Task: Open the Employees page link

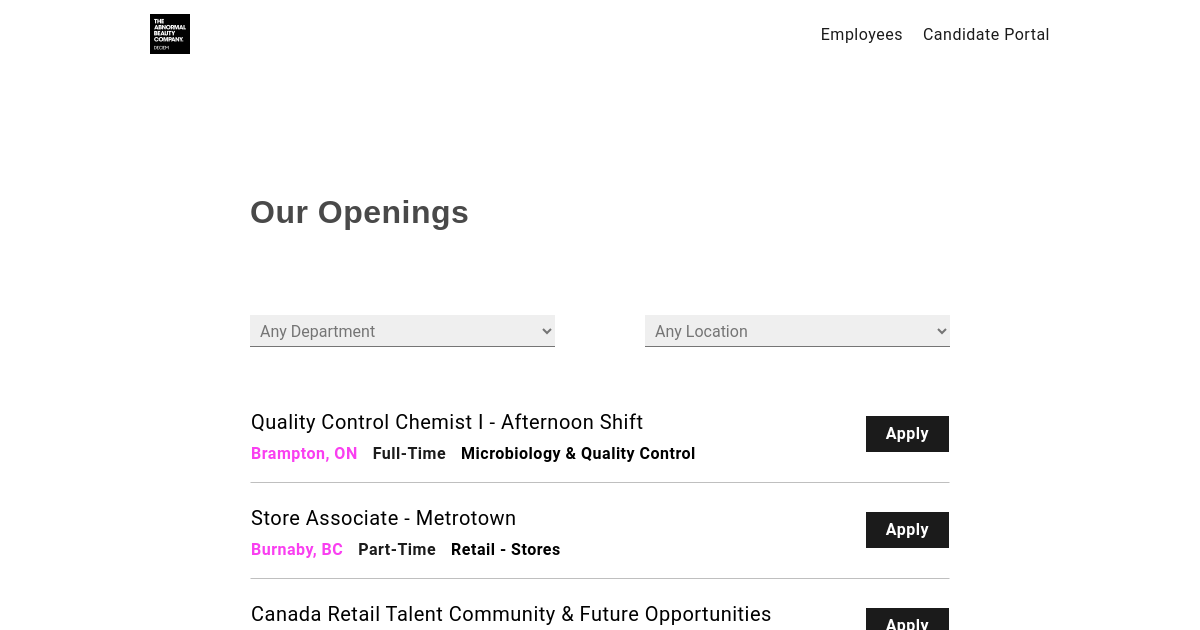Action: click(x=861, y=34)
